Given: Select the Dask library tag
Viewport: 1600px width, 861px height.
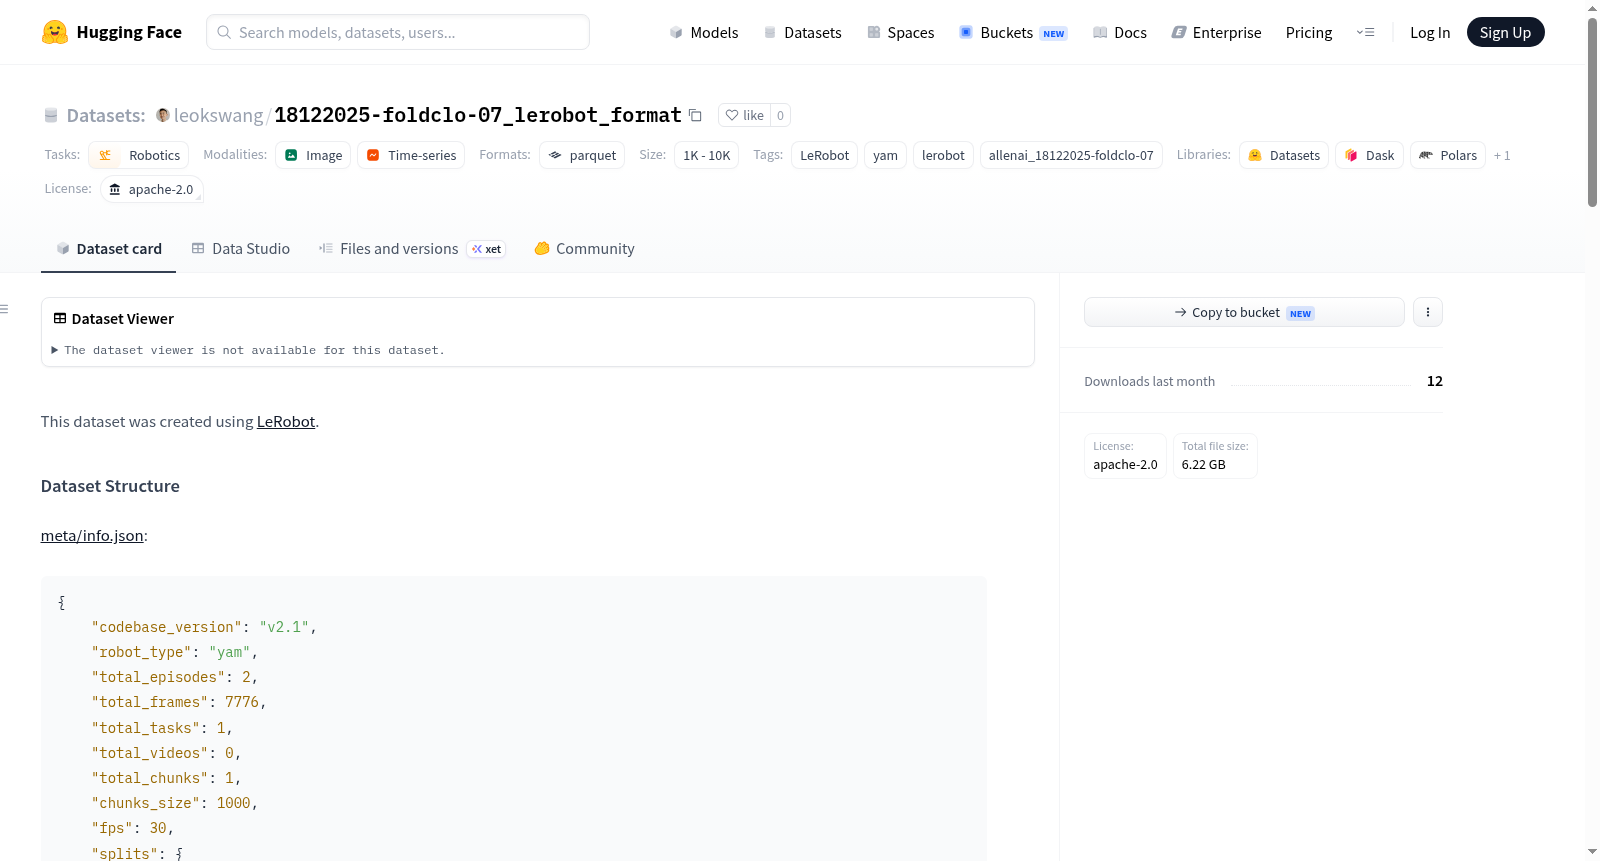Looking at the screenshot, I should click(1369, 155).
